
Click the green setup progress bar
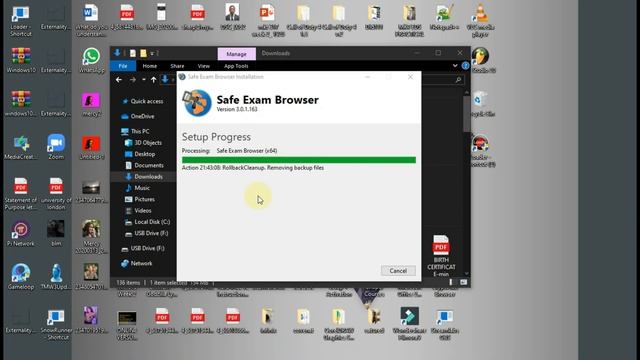pos(299,160)
